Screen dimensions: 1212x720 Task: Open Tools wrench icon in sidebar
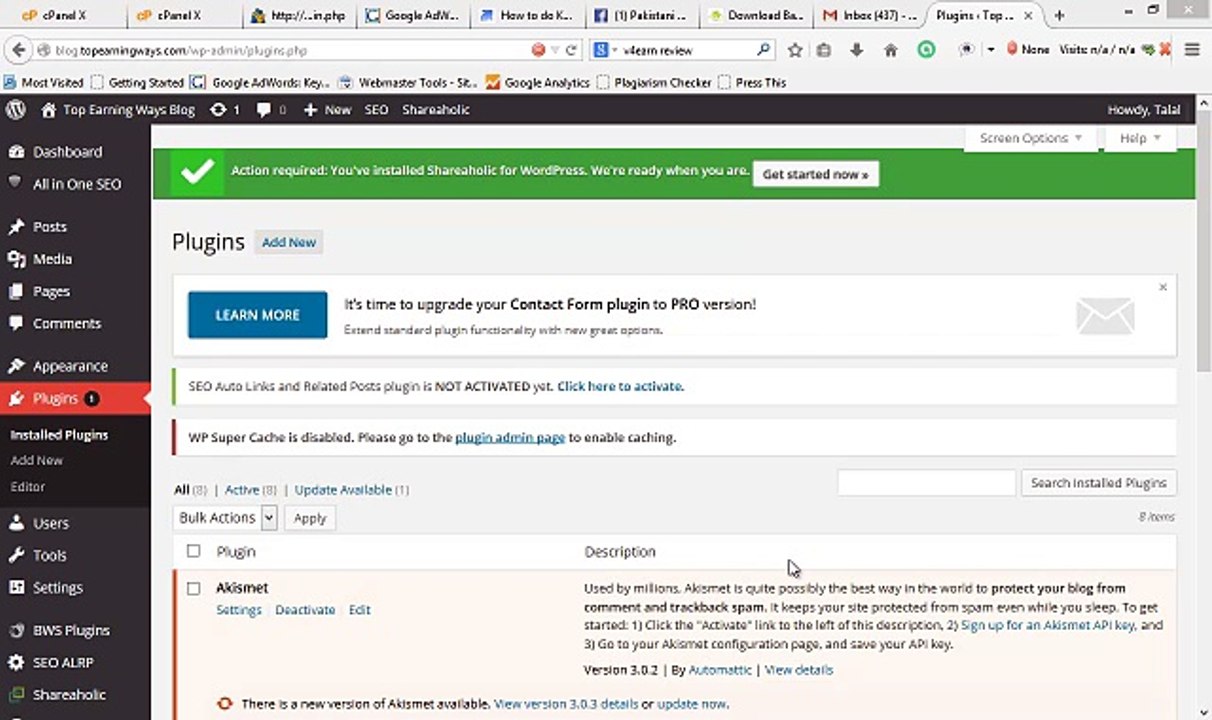point(16,555)
